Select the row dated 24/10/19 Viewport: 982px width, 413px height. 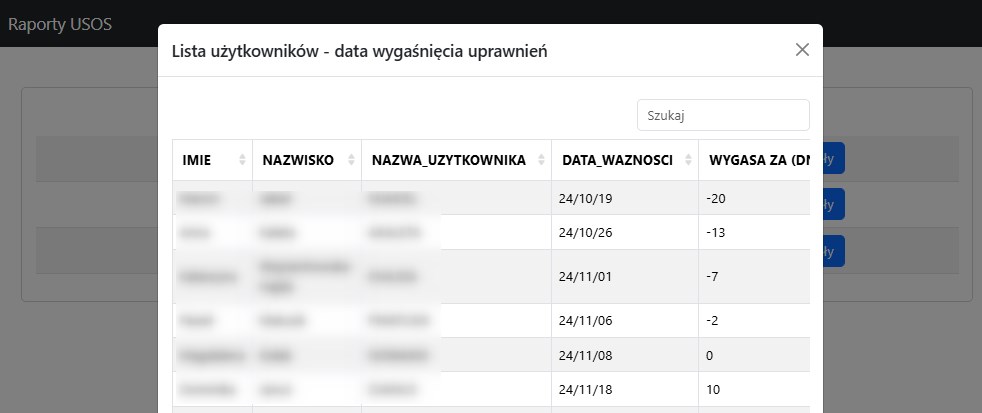pos(491,199)
